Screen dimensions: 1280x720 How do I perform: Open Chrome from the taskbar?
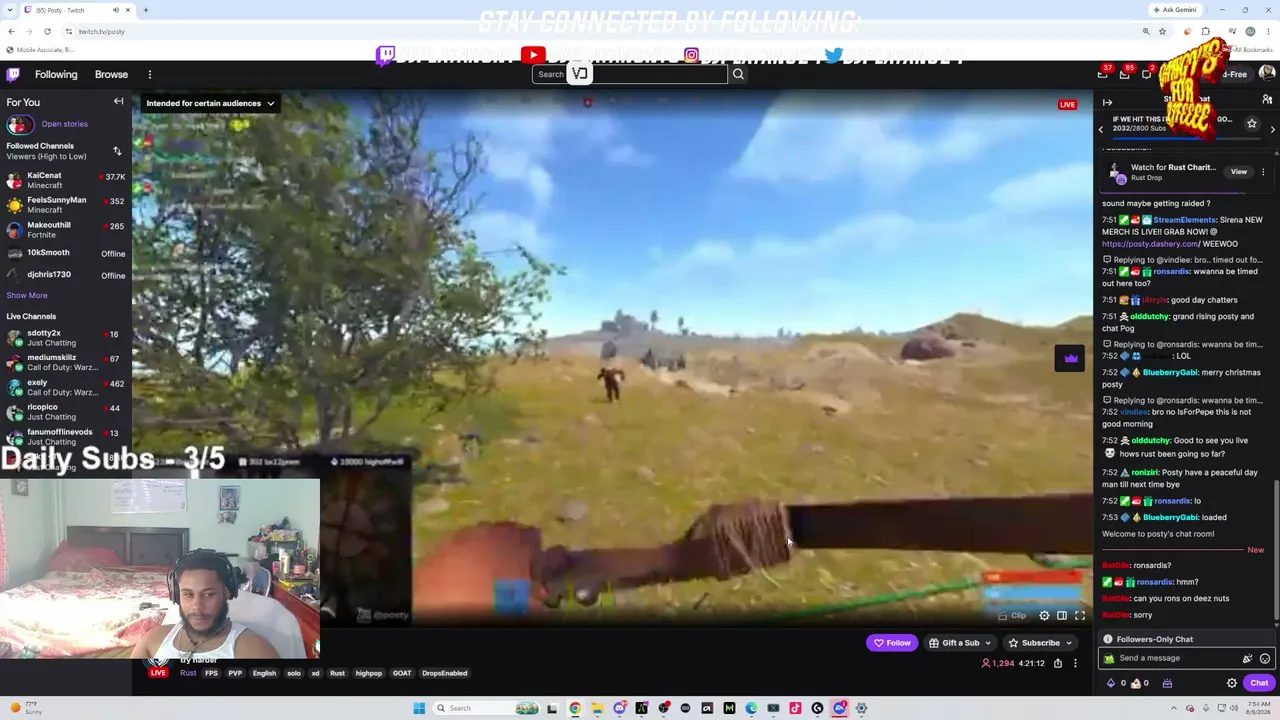pyautogui.click(x=575, y=708)
